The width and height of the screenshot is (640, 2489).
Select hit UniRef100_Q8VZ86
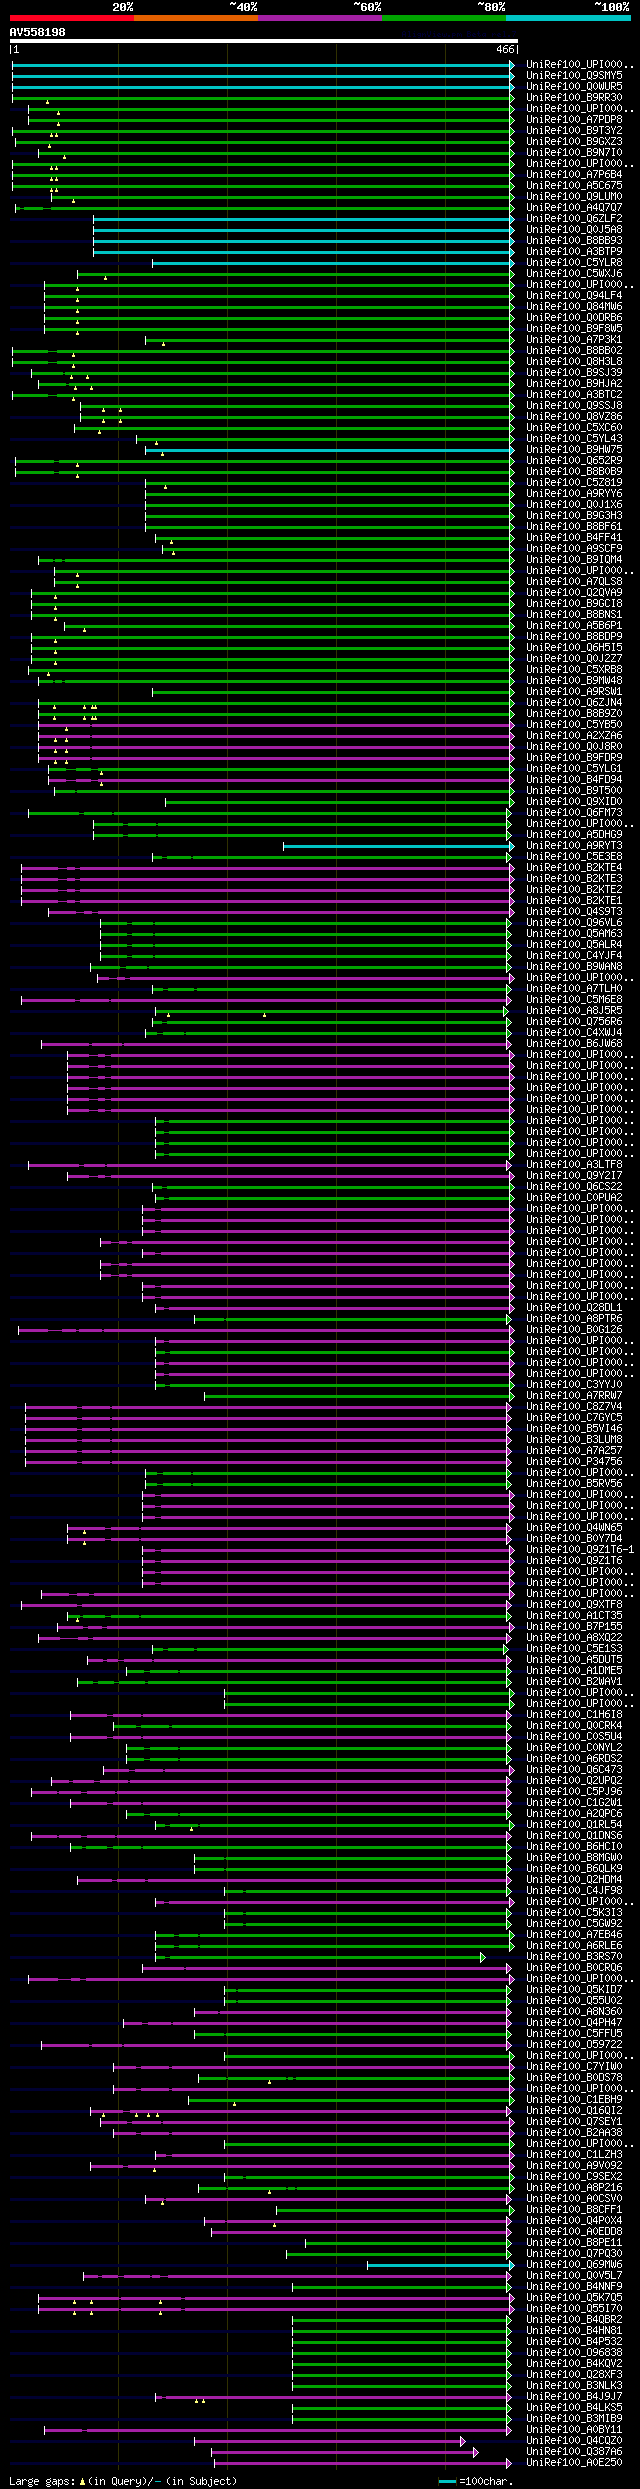click(x=574, y=416)
